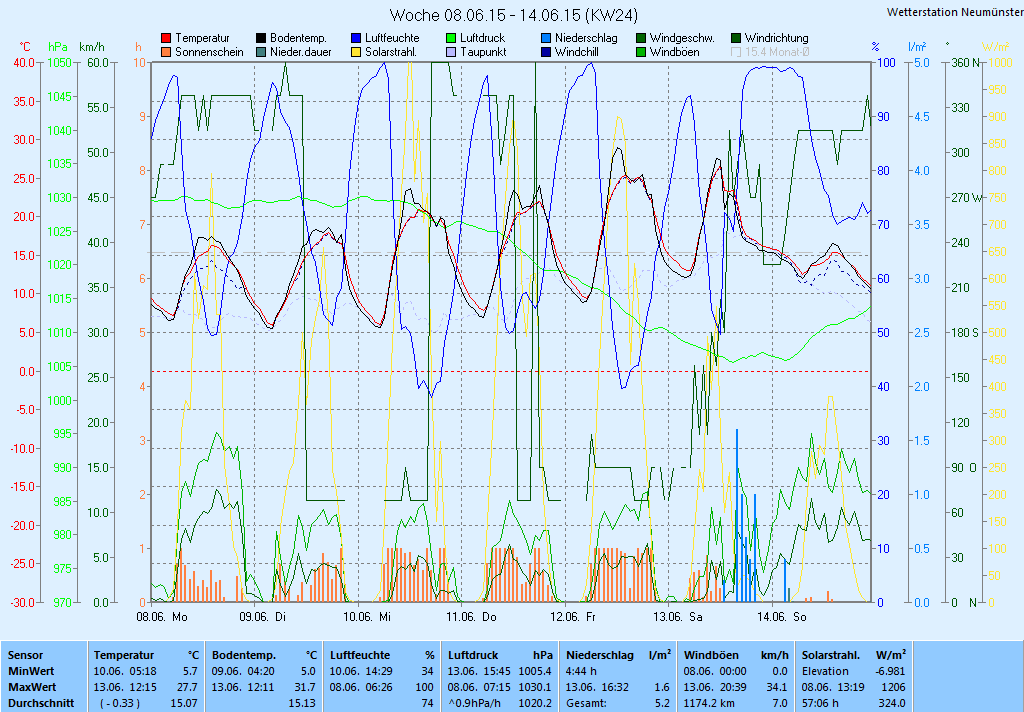Click the lavender Taupunkt legend swatch
1024x712 pixels.
click(451, 52)
